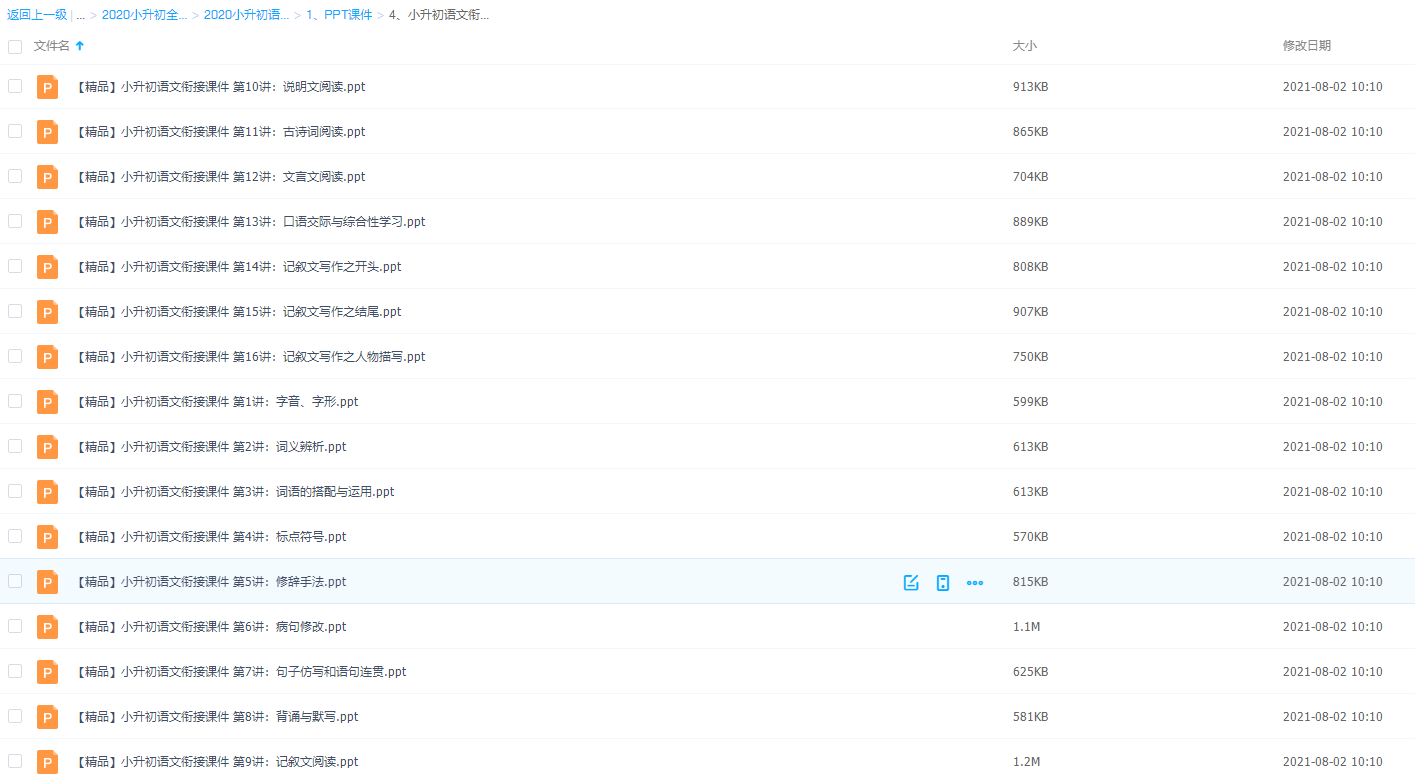Expand the collapsed breadcrumb ellipsis

point(80,15)
